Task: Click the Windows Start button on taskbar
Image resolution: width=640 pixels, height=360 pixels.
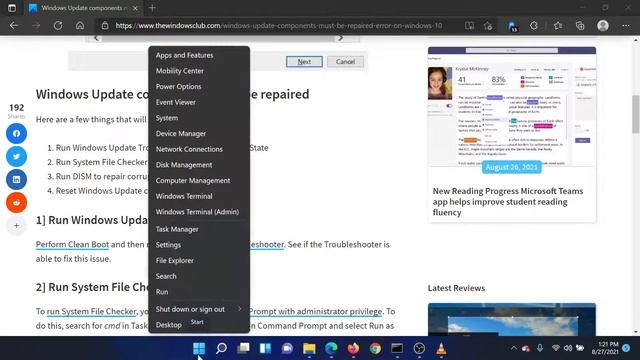Action: (x=199, y=348)
